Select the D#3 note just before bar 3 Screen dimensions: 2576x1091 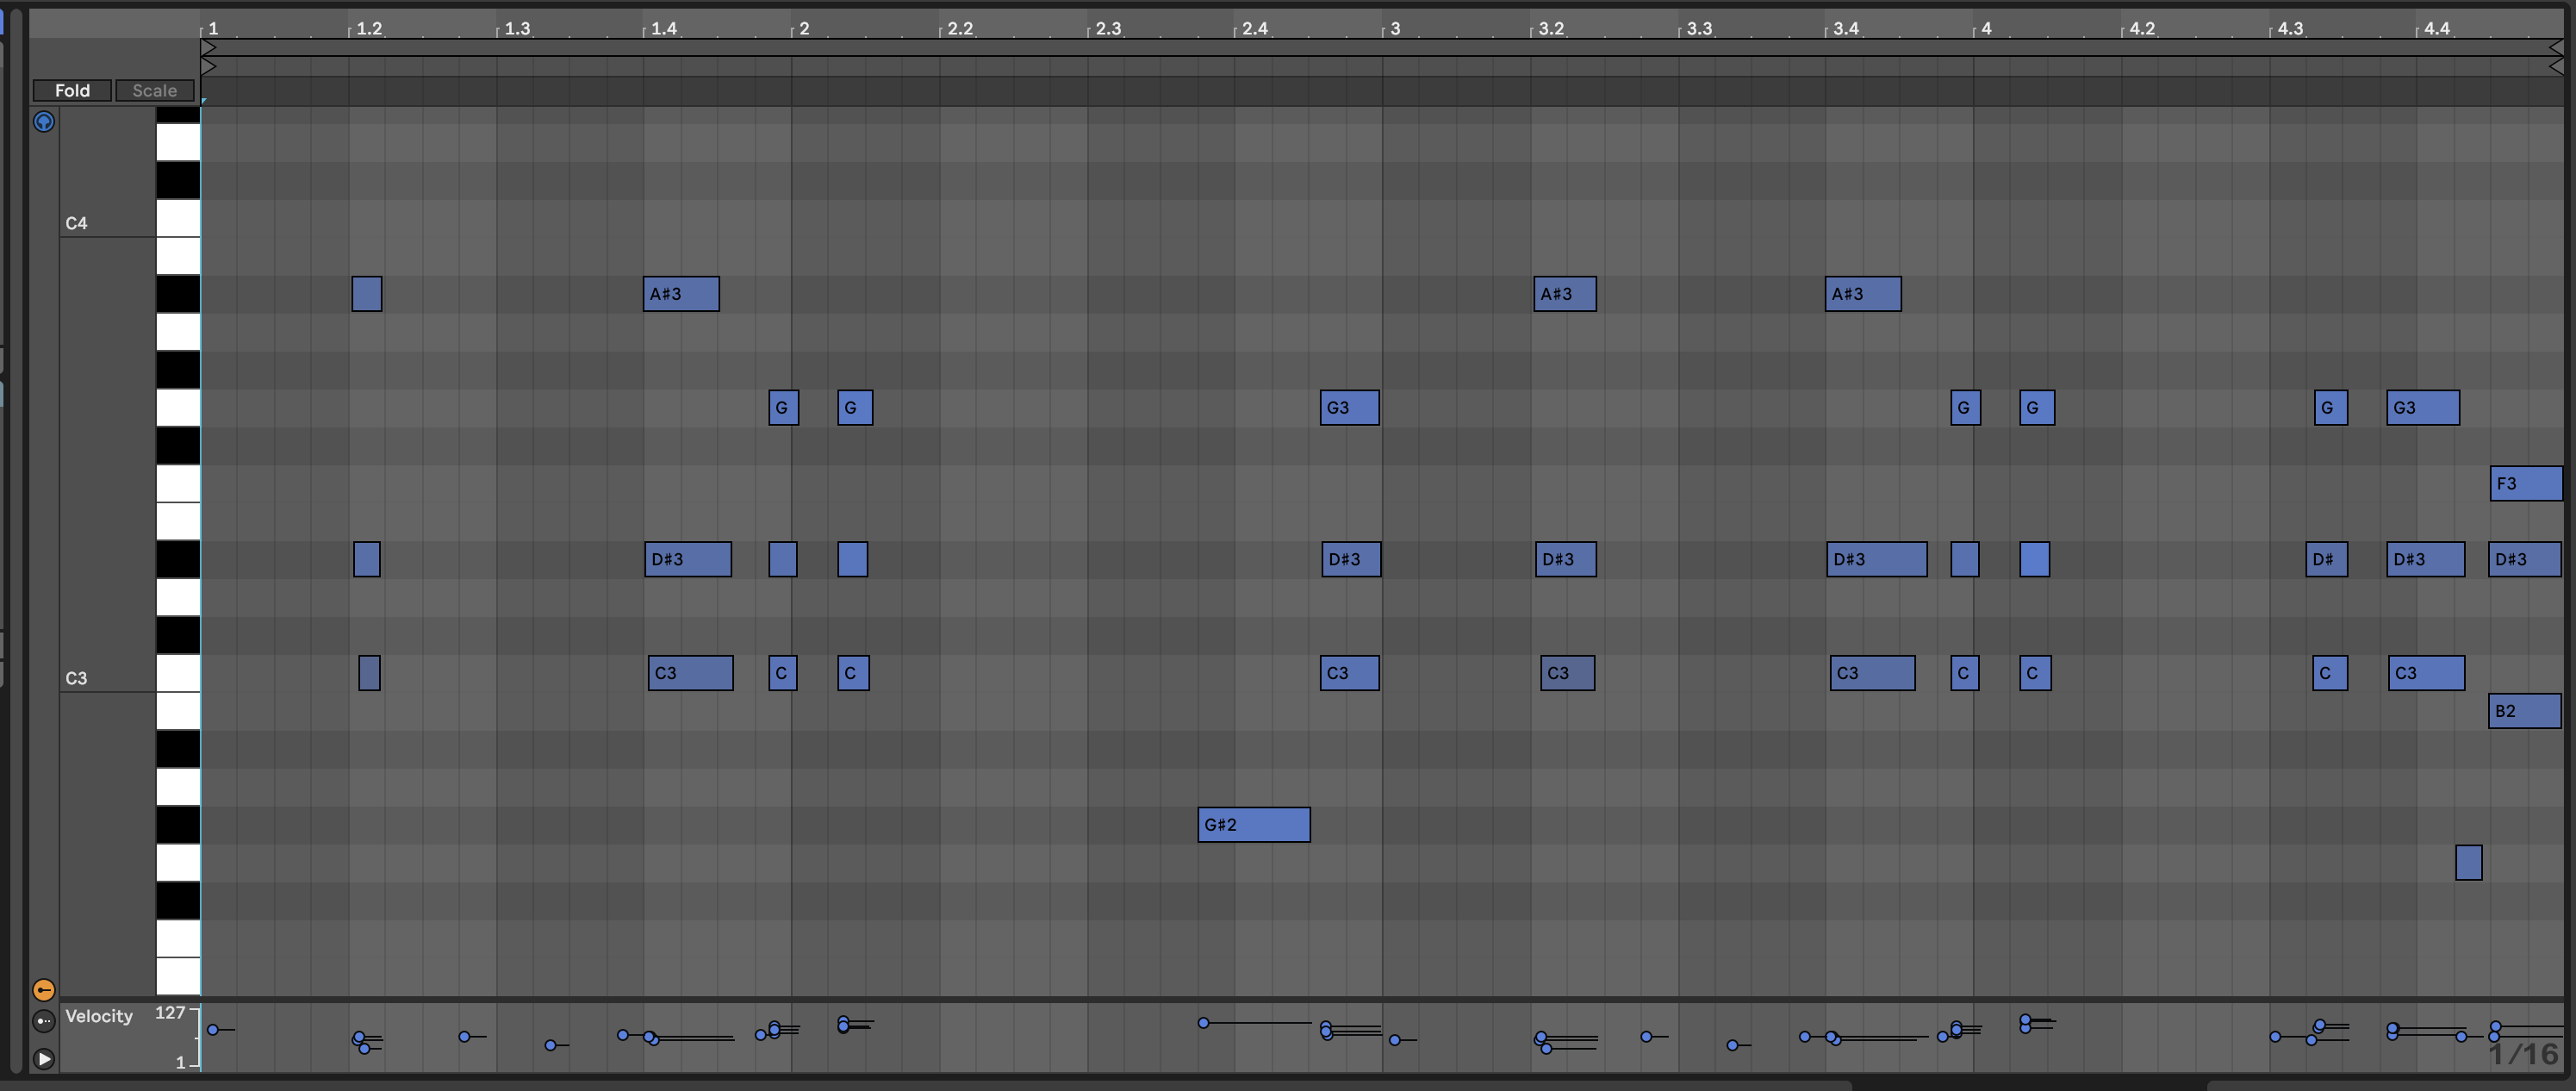click(1351, 559)
